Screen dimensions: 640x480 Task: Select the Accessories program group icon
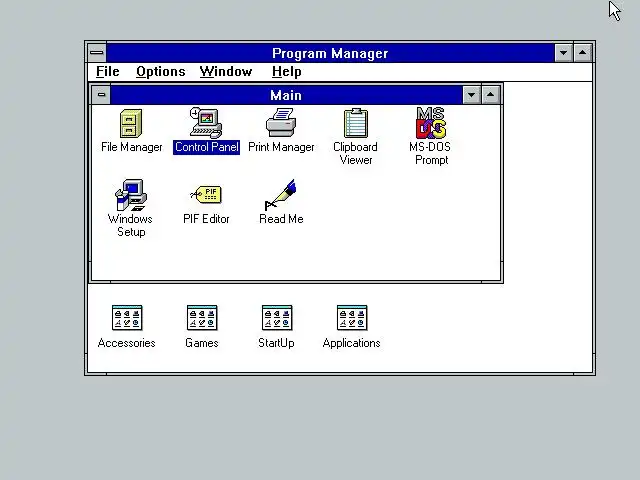pos(127,318)
